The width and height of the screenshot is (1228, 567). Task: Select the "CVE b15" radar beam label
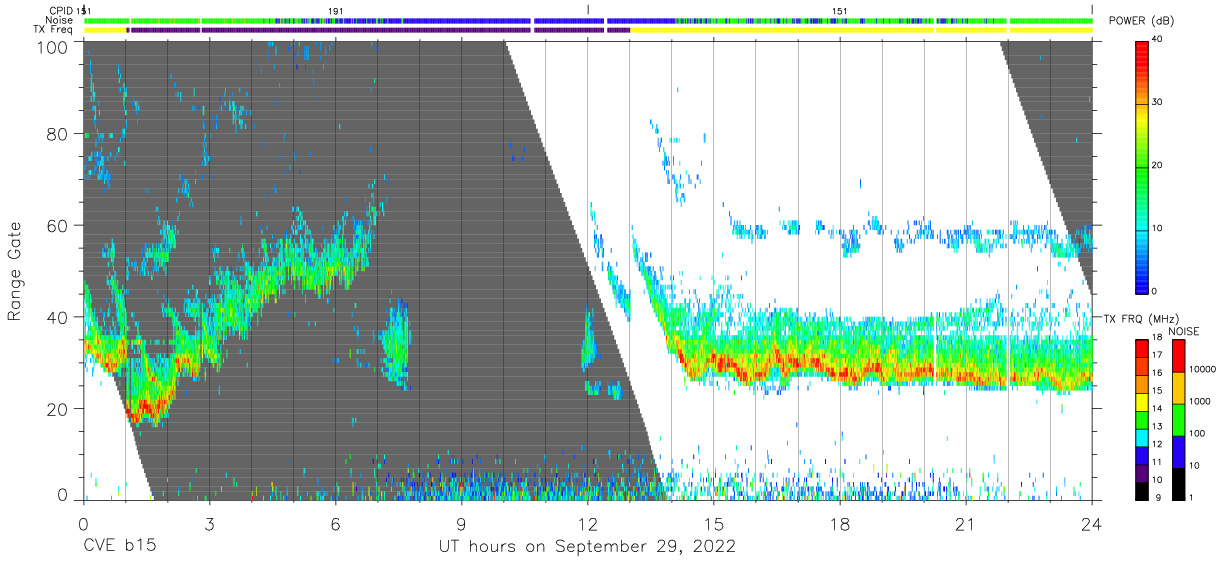[119, 547]
